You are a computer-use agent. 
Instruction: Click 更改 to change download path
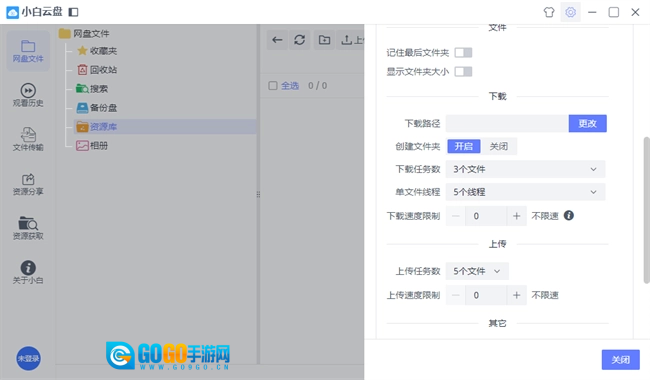587,123
